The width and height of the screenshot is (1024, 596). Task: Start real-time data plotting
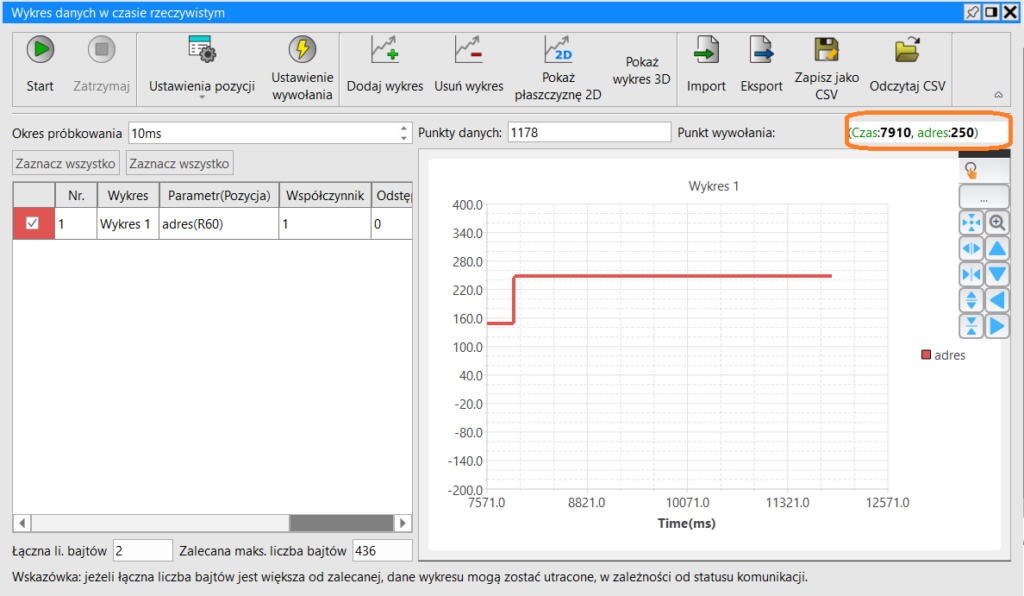point(40,65)
